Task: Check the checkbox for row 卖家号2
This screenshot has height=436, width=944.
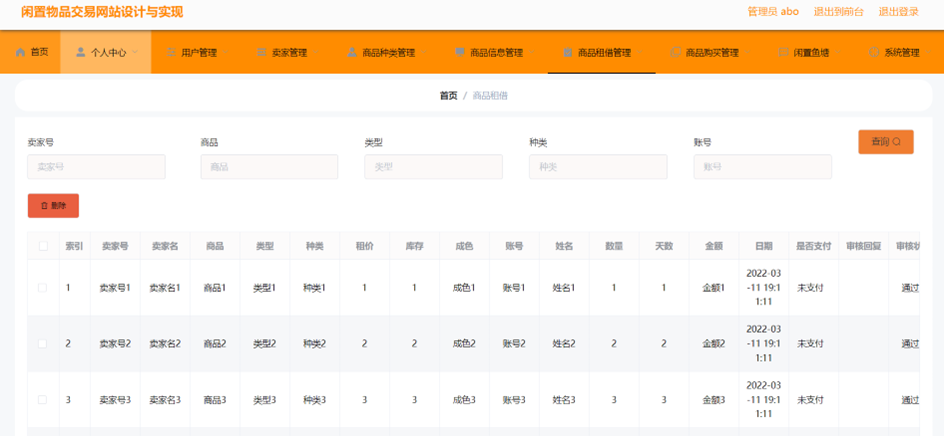Action: (x=43, y=344)
